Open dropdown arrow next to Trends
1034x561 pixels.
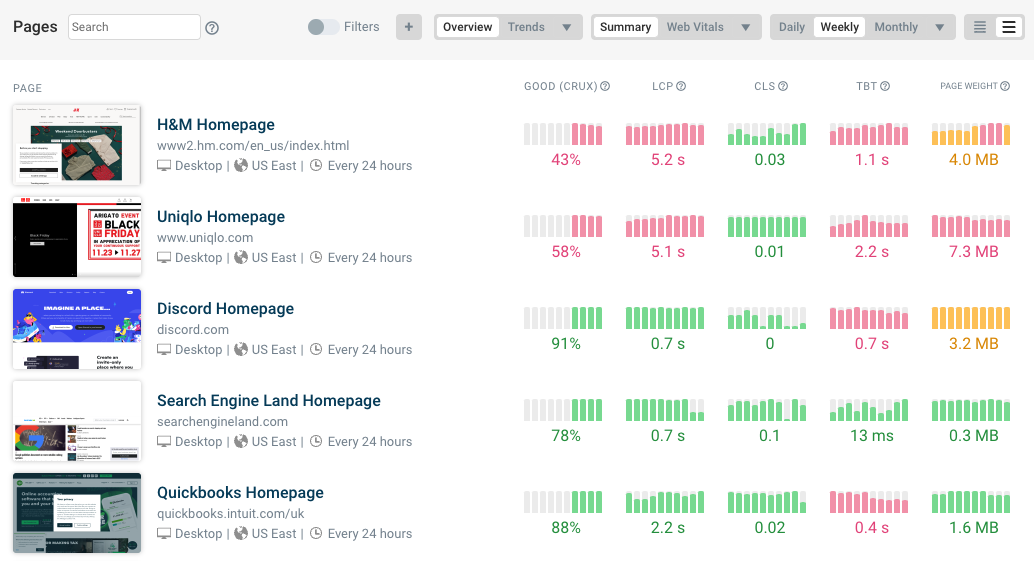[x=566, y=28]
